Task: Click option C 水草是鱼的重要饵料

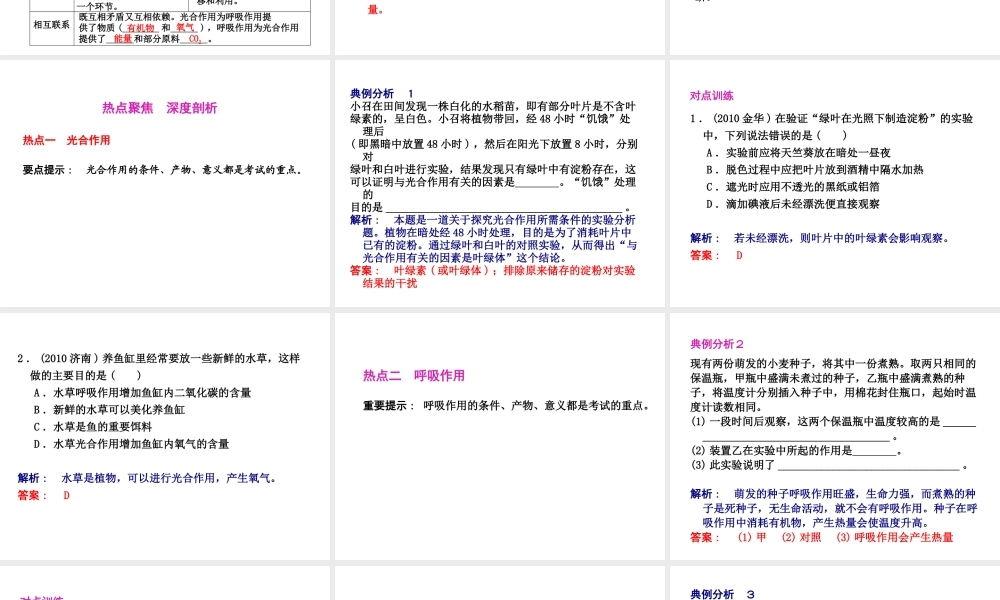Action: [x=92, y=427]
